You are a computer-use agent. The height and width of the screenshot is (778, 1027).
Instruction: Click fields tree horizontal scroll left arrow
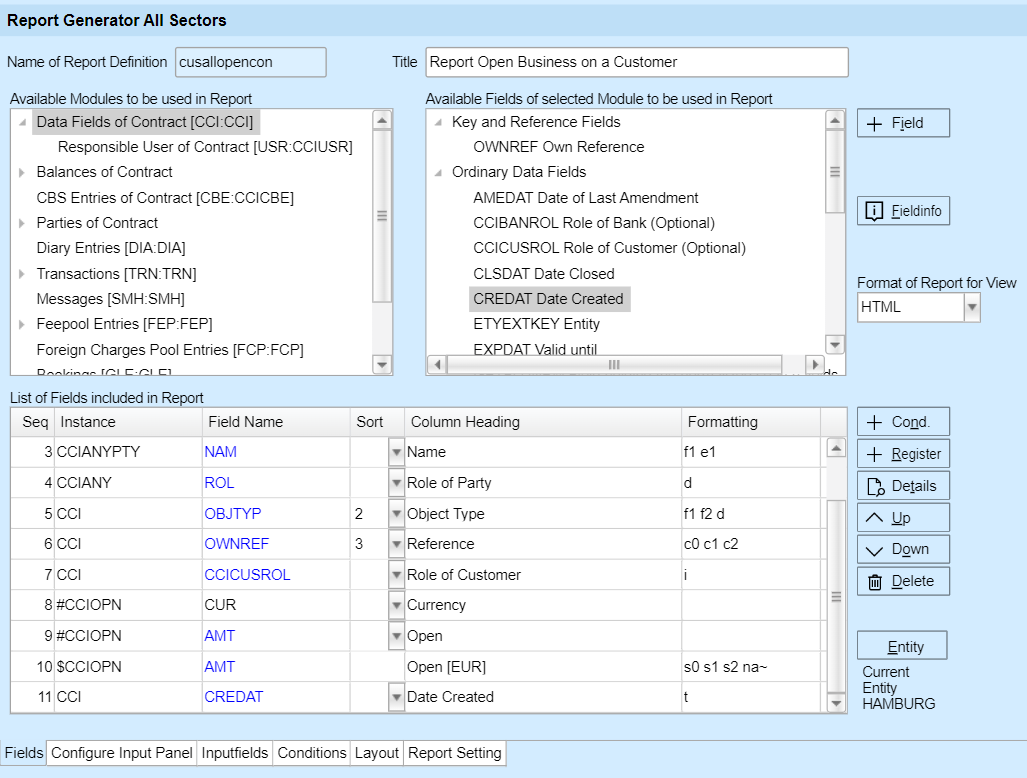438,365
